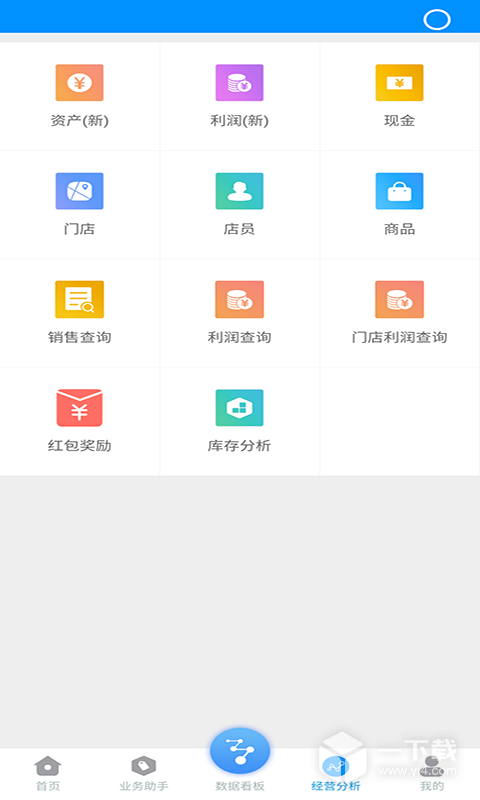Tap the 店员 staff icon

(239, 191)
